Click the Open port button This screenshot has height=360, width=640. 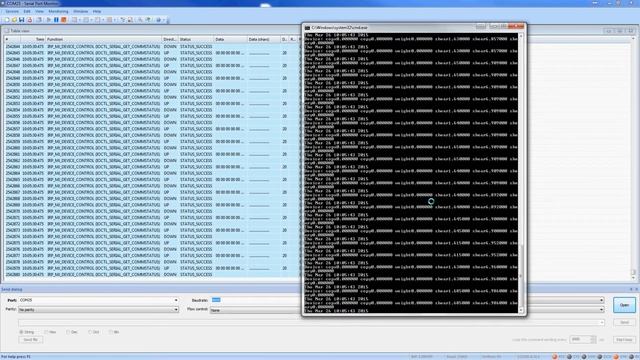(624, 305)
